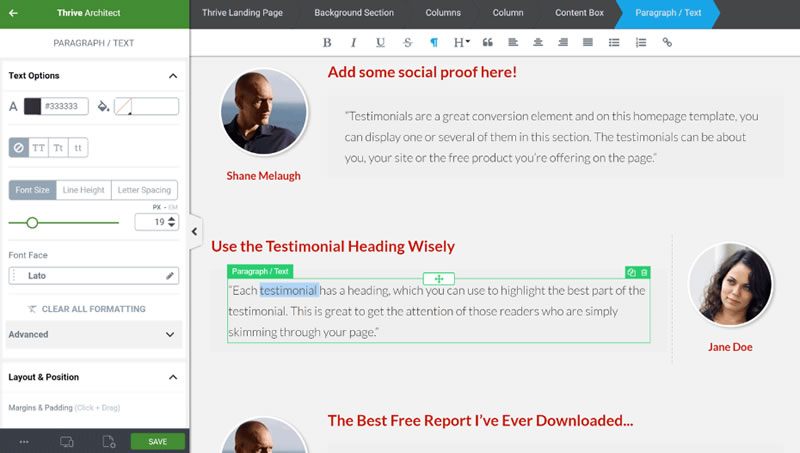Open the heading H dropdown
The width and height of the screenshot is (800, 453).
(461, 42)
